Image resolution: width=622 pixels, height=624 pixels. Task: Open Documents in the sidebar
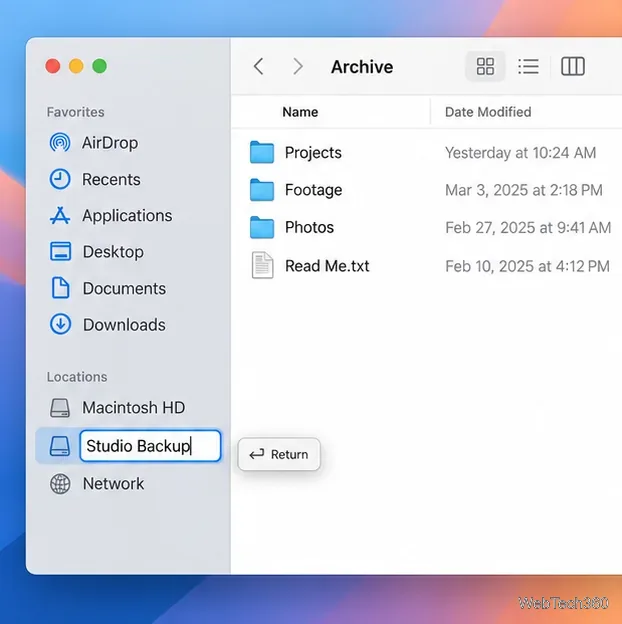point(124,289)
